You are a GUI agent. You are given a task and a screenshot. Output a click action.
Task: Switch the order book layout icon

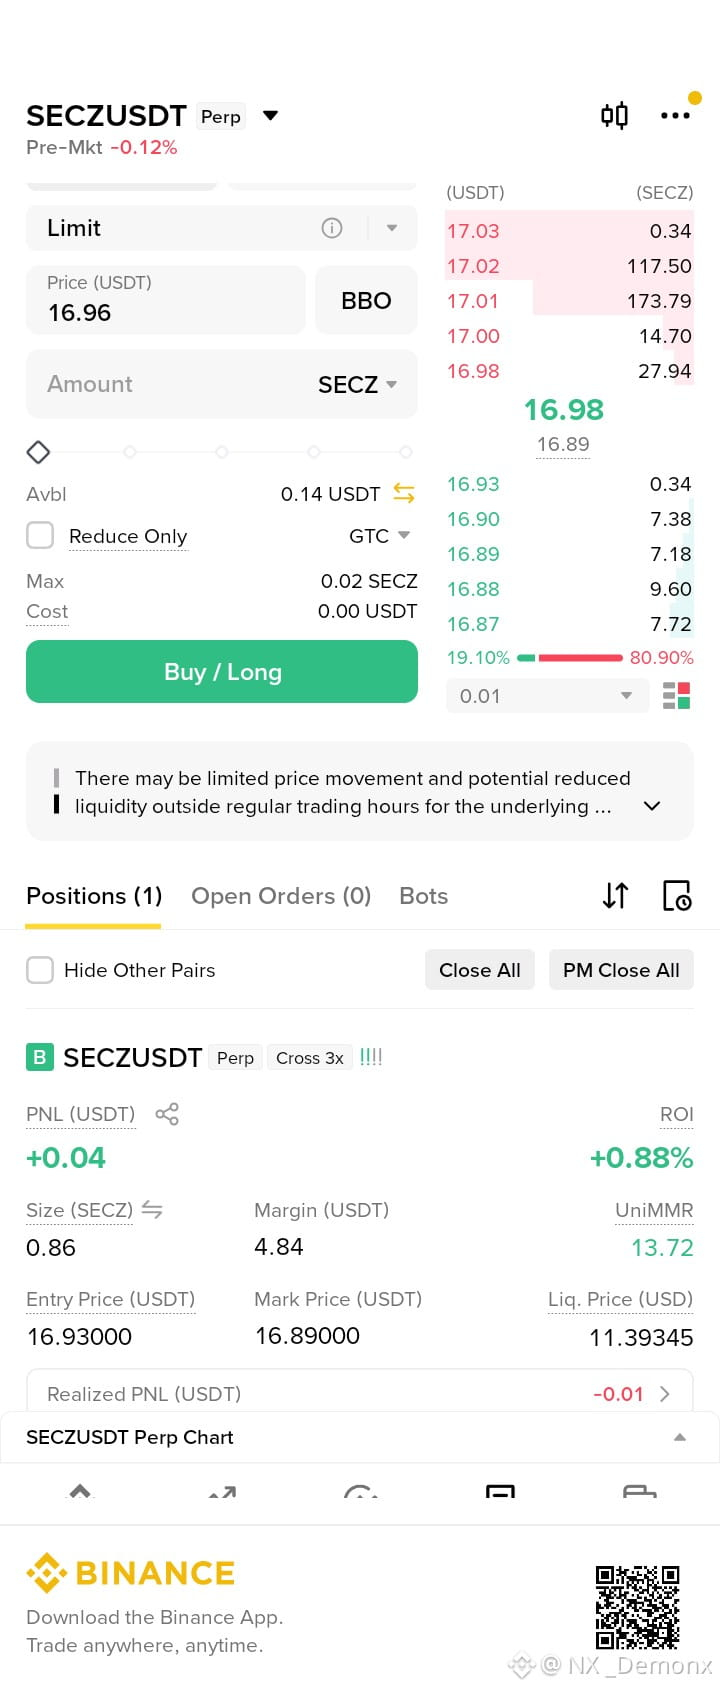[x=677, y=695]
